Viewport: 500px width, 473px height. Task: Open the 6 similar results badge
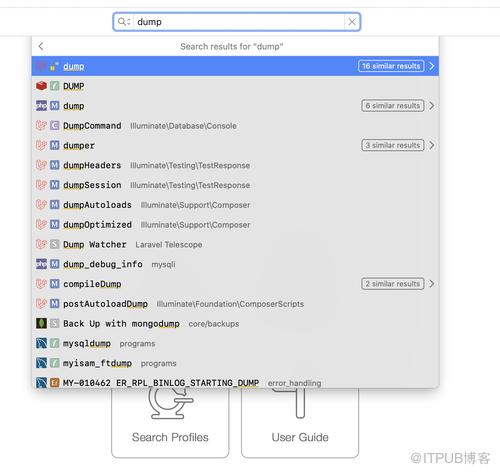click(393, 106)
